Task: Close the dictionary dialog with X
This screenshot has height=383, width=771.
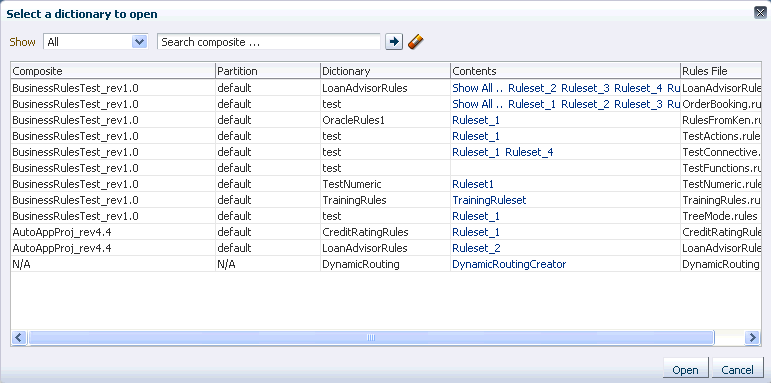Action: coord(760,13)
